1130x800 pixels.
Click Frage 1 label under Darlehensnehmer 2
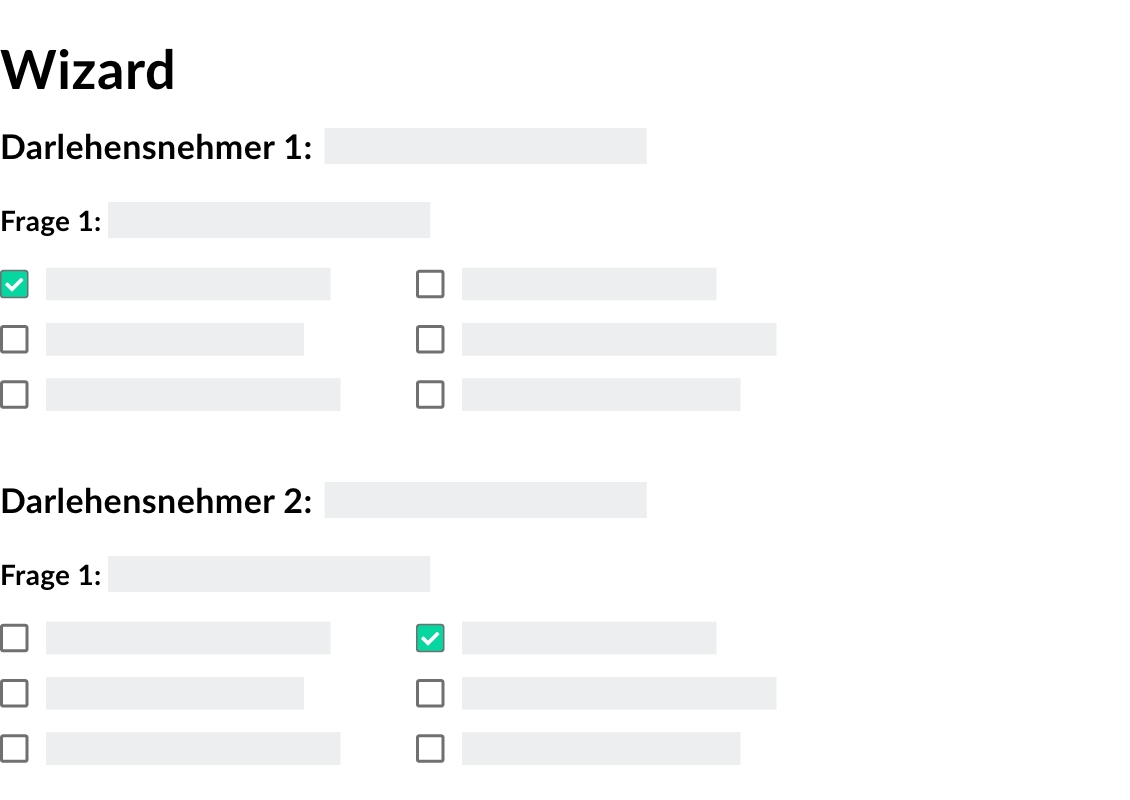click(x=51, y=576)
